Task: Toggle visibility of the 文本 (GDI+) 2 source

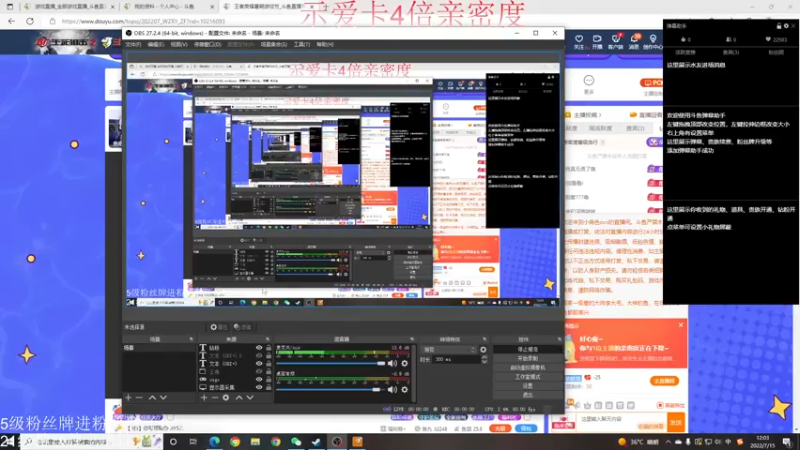Action: click(259, 356)
